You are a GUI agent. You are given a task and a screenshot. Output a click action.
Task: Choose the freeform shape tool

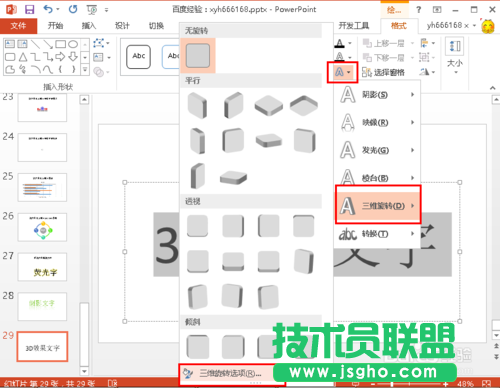[10, 70]
